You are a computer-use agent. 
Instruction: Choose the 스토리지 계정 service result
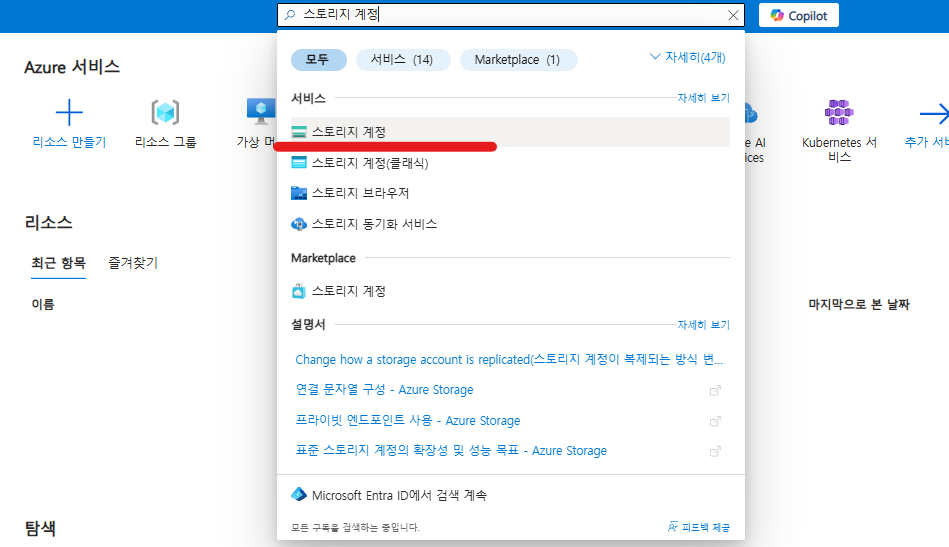pos(510,132)
